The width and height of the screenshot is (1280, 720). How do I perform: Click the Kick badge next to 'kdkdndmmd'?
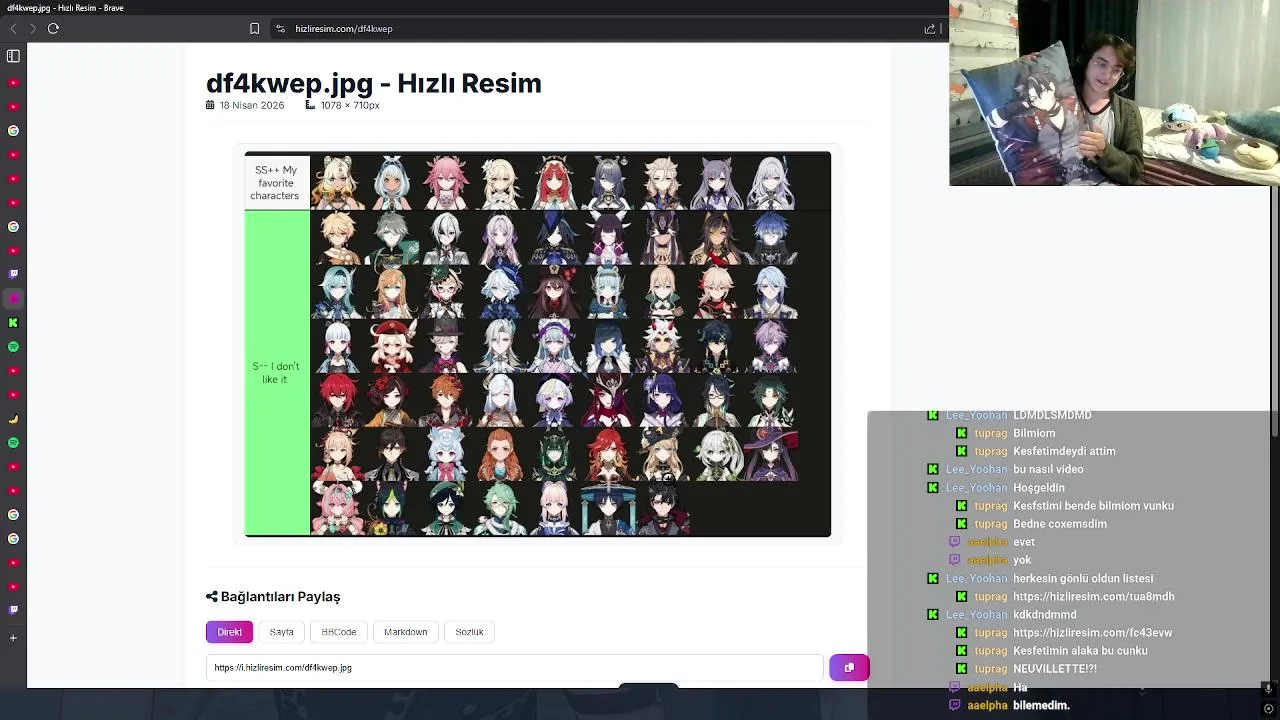coord(933,615)
